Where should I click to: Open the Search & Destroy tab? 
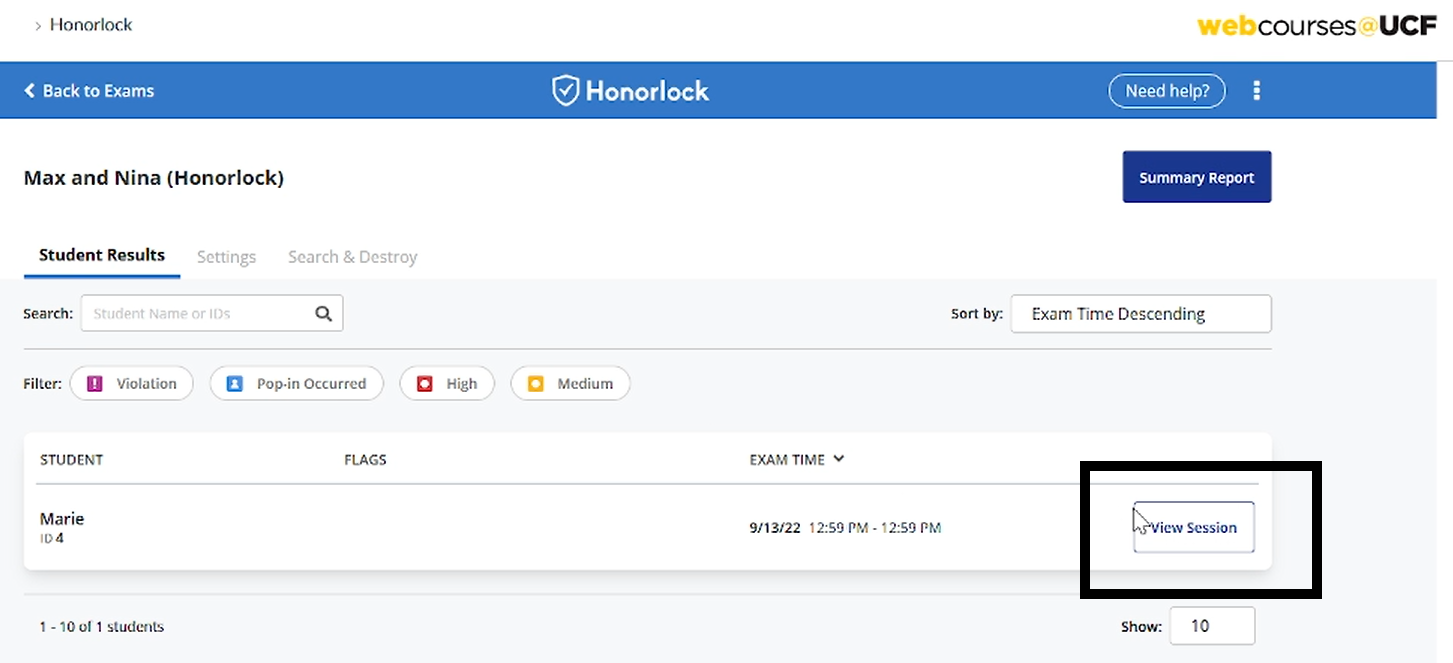click(x=352, y=257)
